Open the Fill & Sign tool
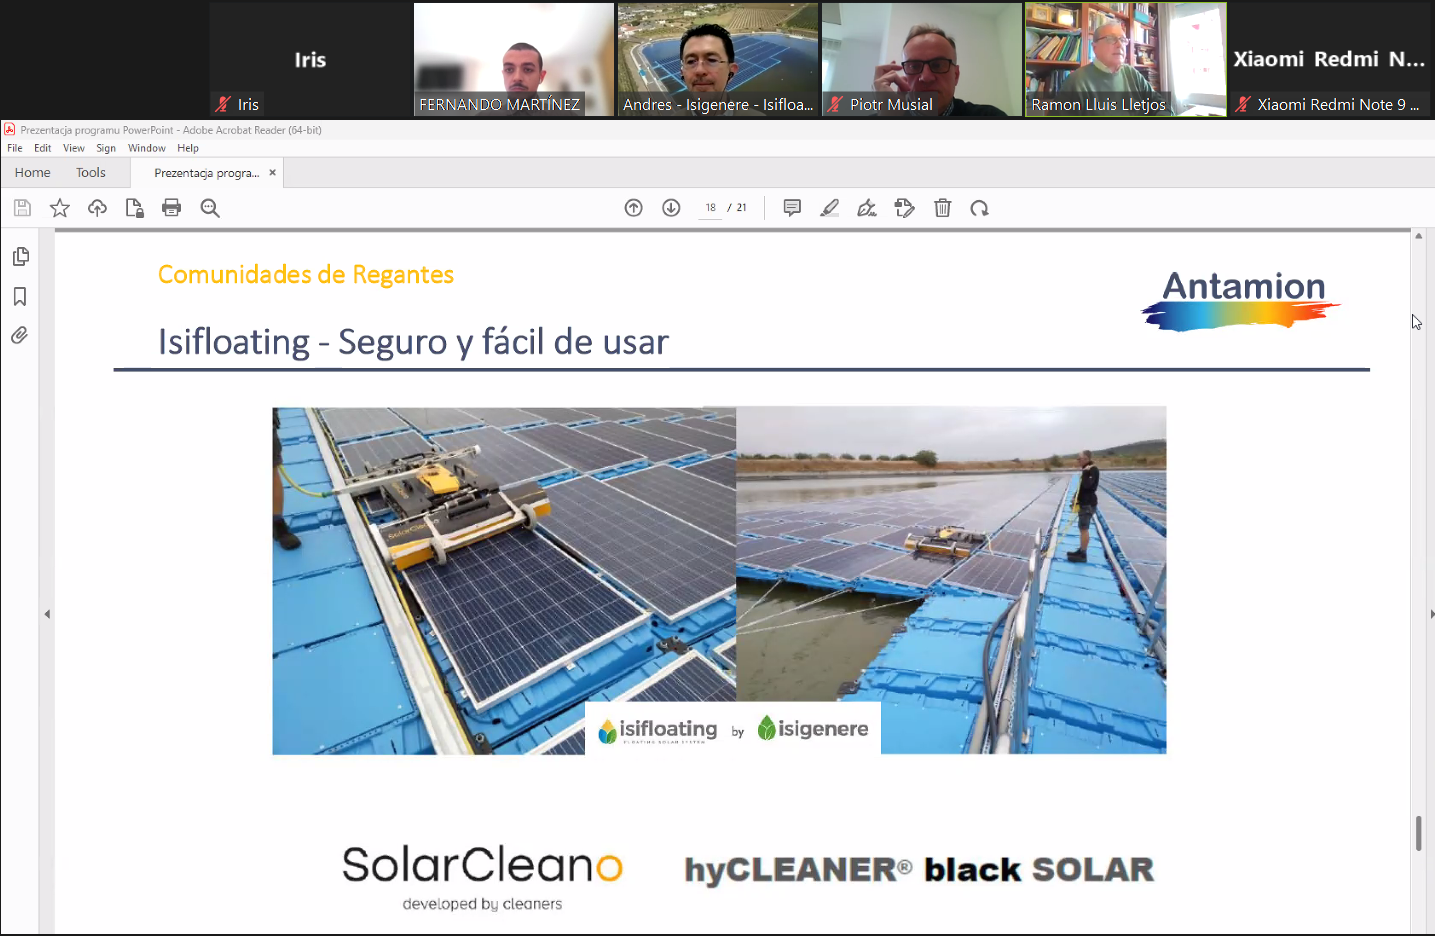This screenshot has height=936, width=1435. (867, 208)
